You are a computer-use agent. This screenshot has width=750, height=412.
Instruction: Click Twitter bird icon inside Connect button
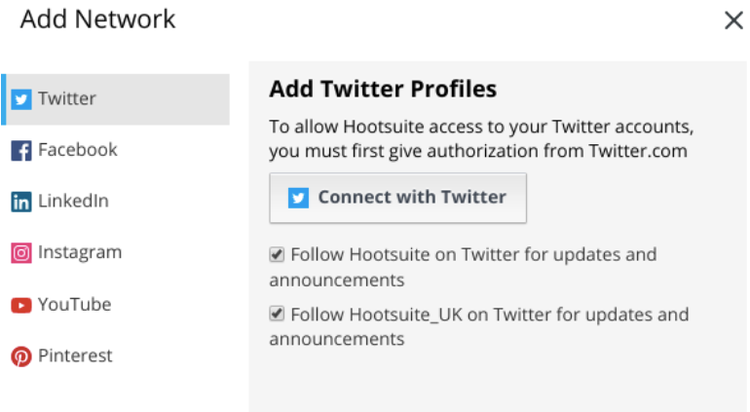tap(298, 198)
